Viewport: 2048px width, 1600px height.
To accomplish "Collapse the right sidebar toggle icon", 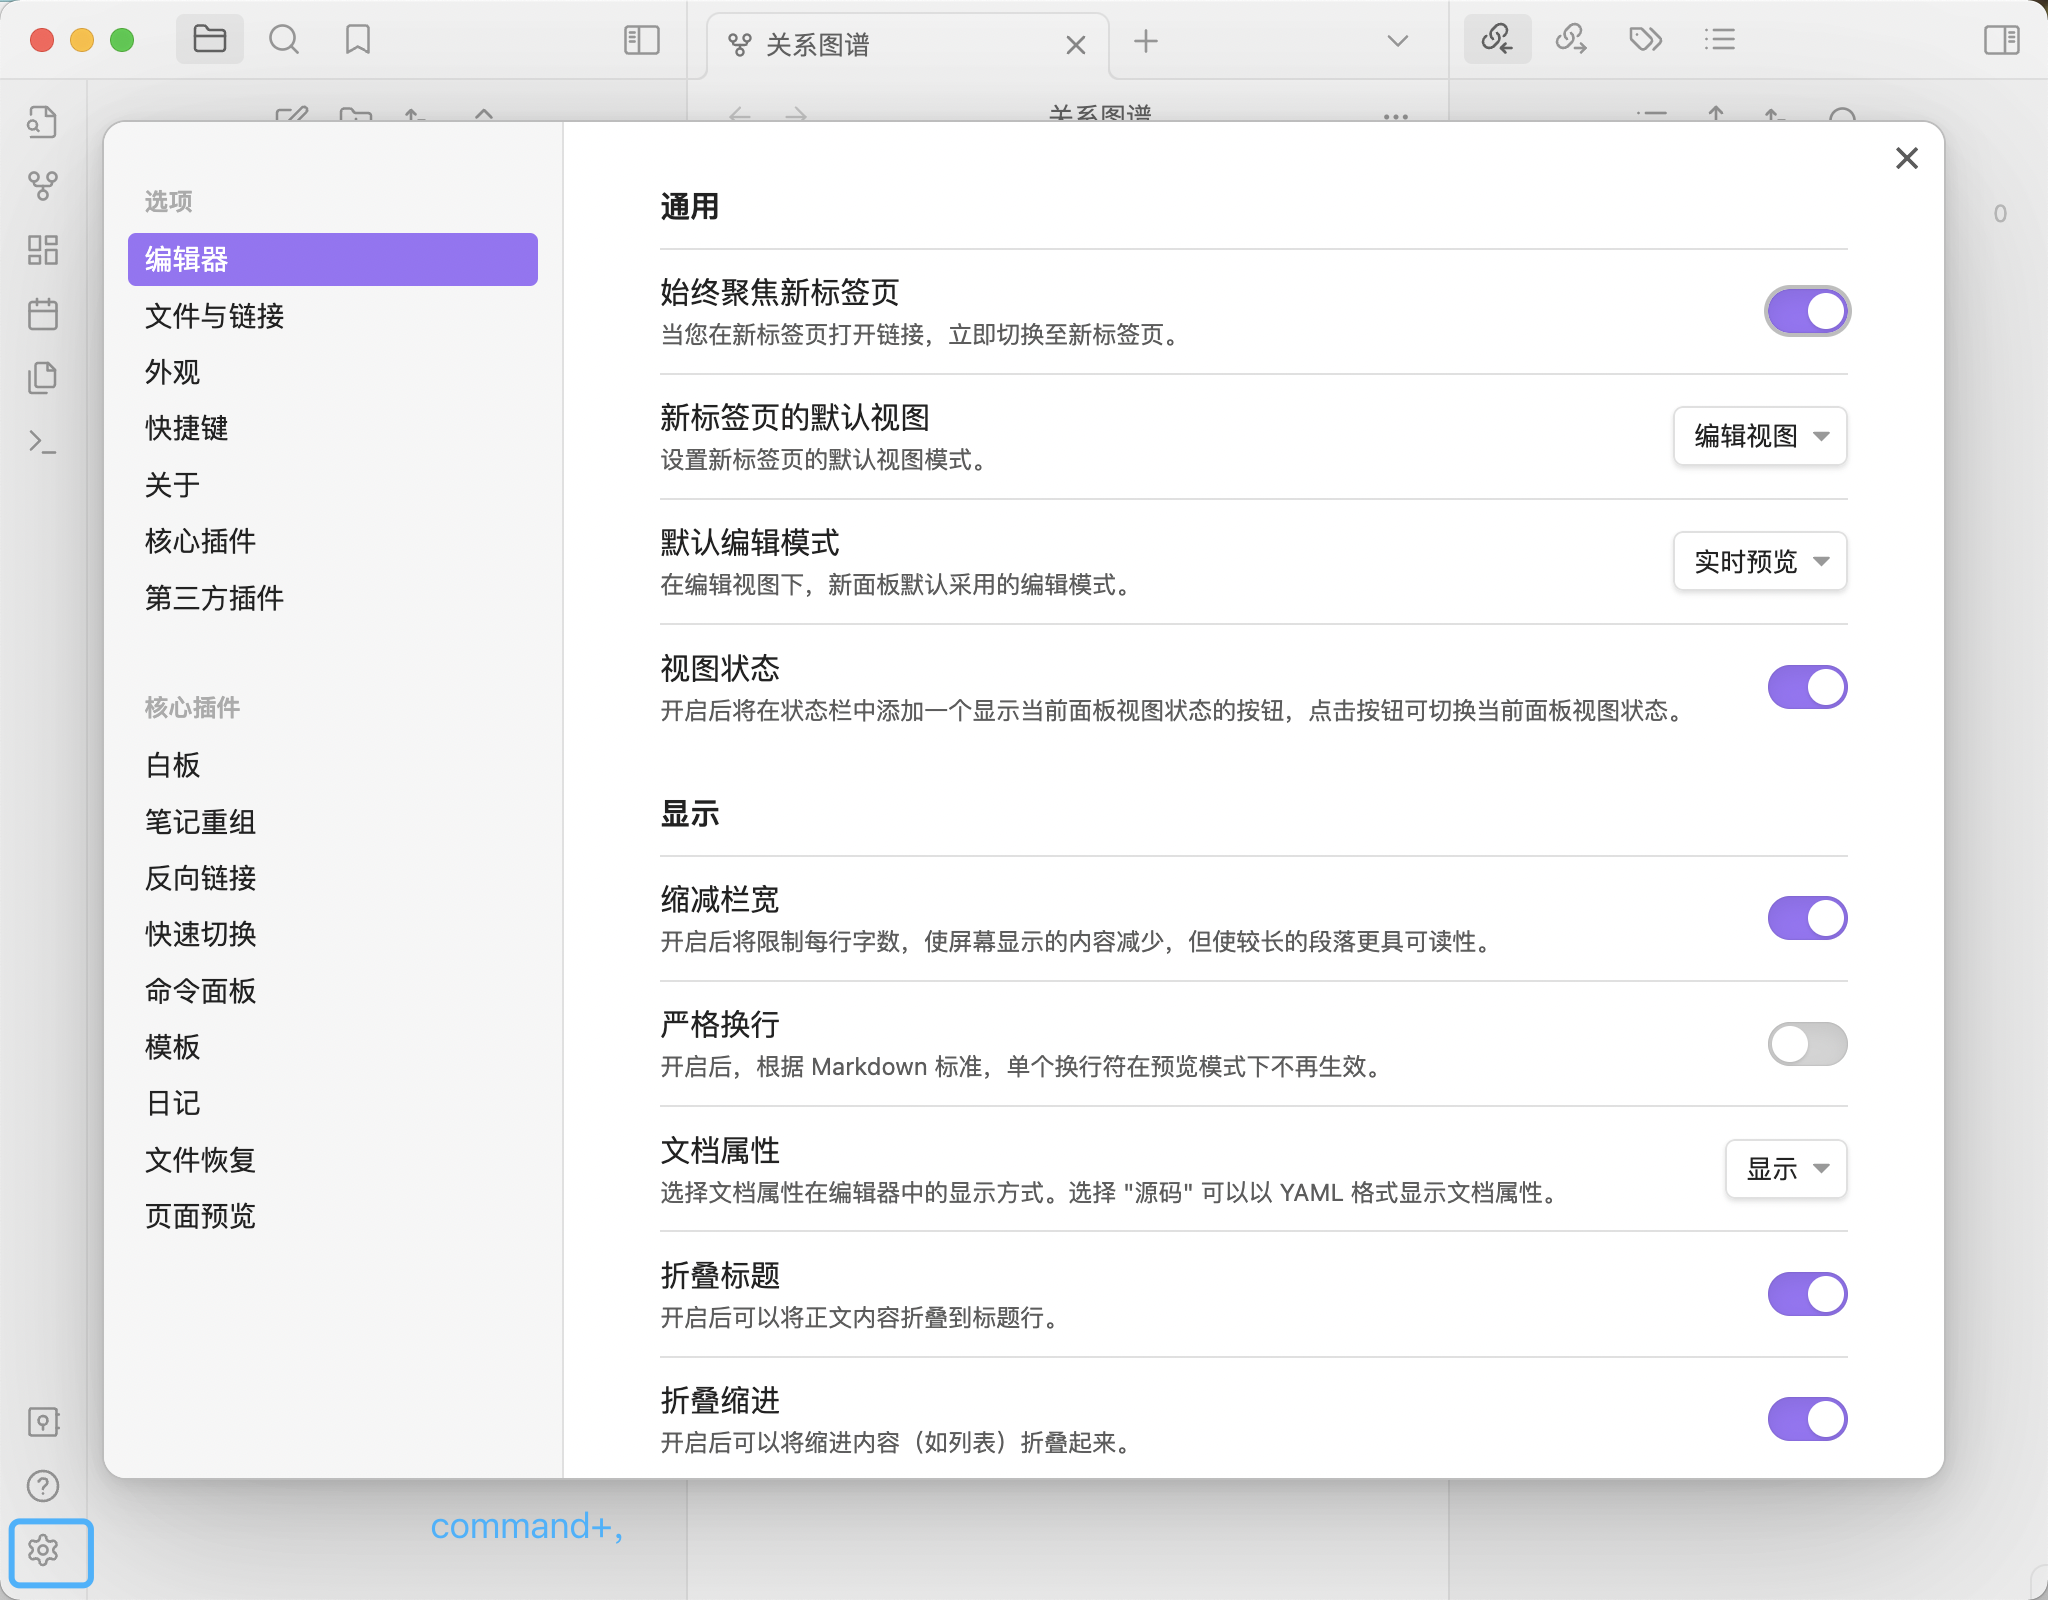I will [x=2001, y=40].
